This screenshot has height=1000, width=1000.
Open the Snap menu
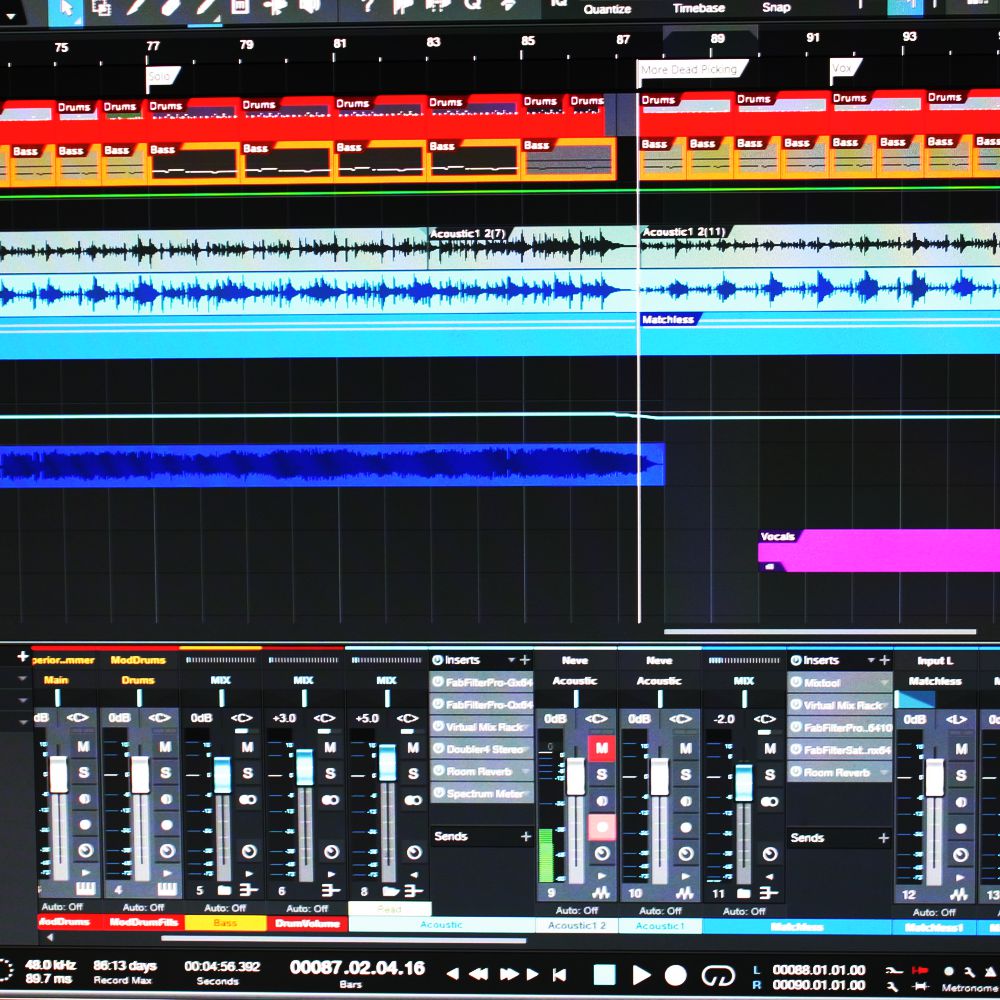coord(776,8)
